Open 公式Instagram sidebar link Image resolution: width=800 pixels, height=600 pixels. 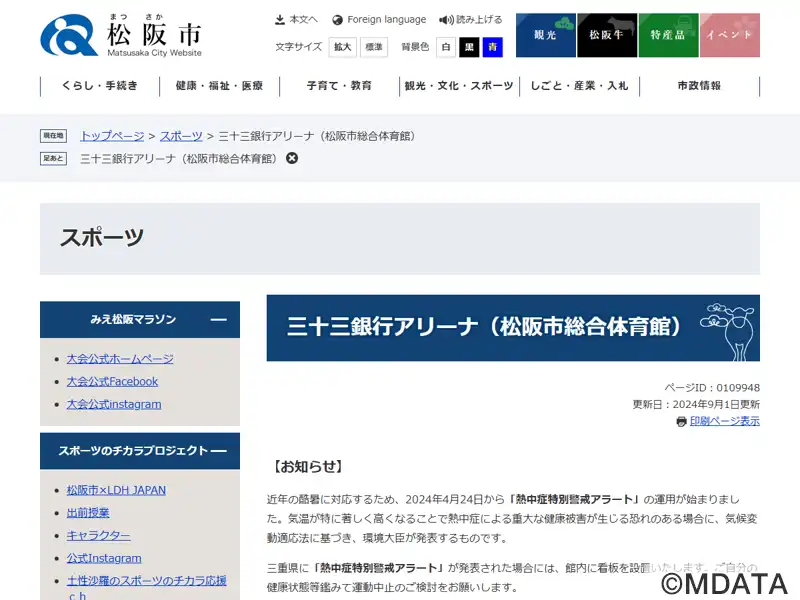[x=104, y=558]
